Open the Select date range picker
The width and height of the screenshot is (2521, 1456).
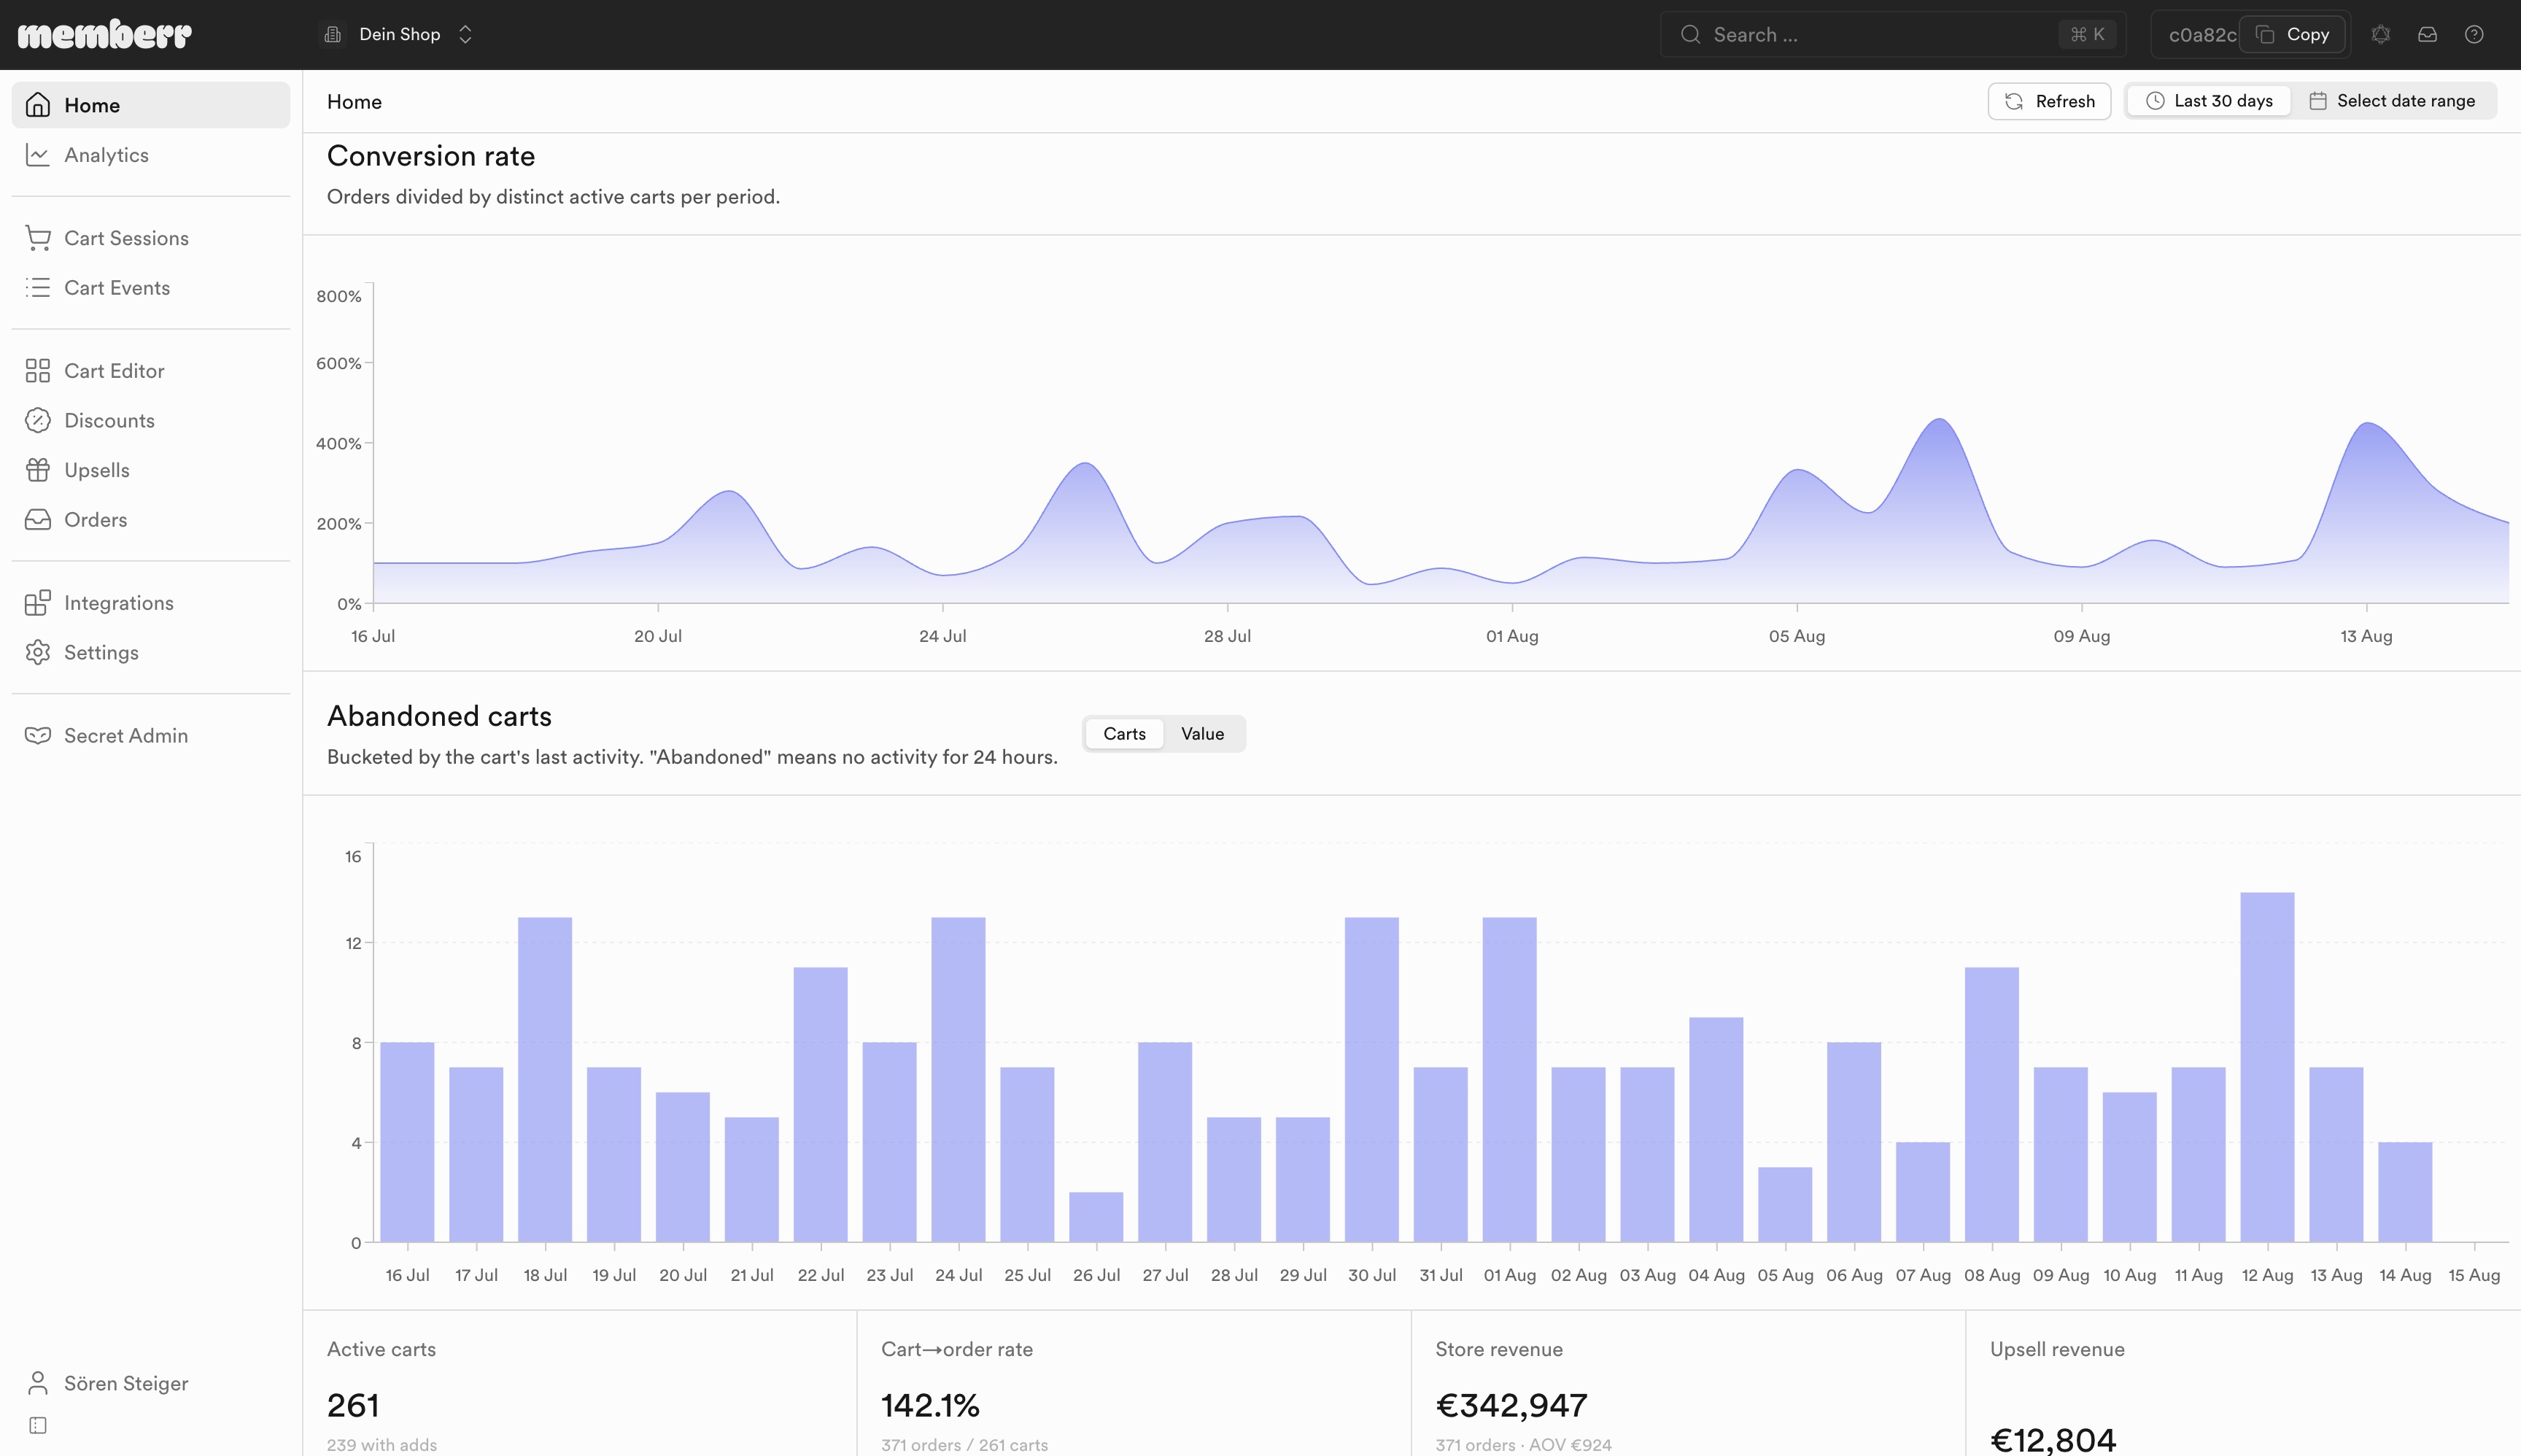coord(2392,101)
